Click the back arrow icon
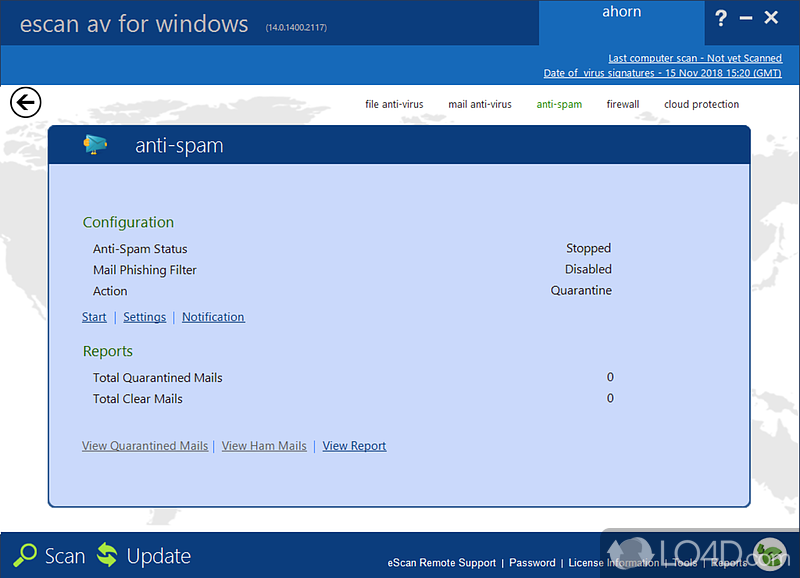The image size is (800, 578). click(26, 102)
